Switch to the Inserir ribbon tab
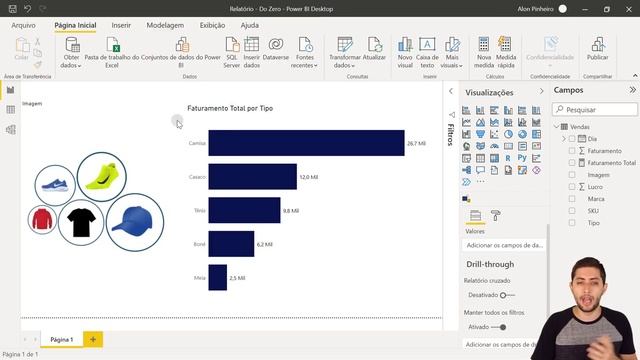640x360 pixels. pos(121,25)
